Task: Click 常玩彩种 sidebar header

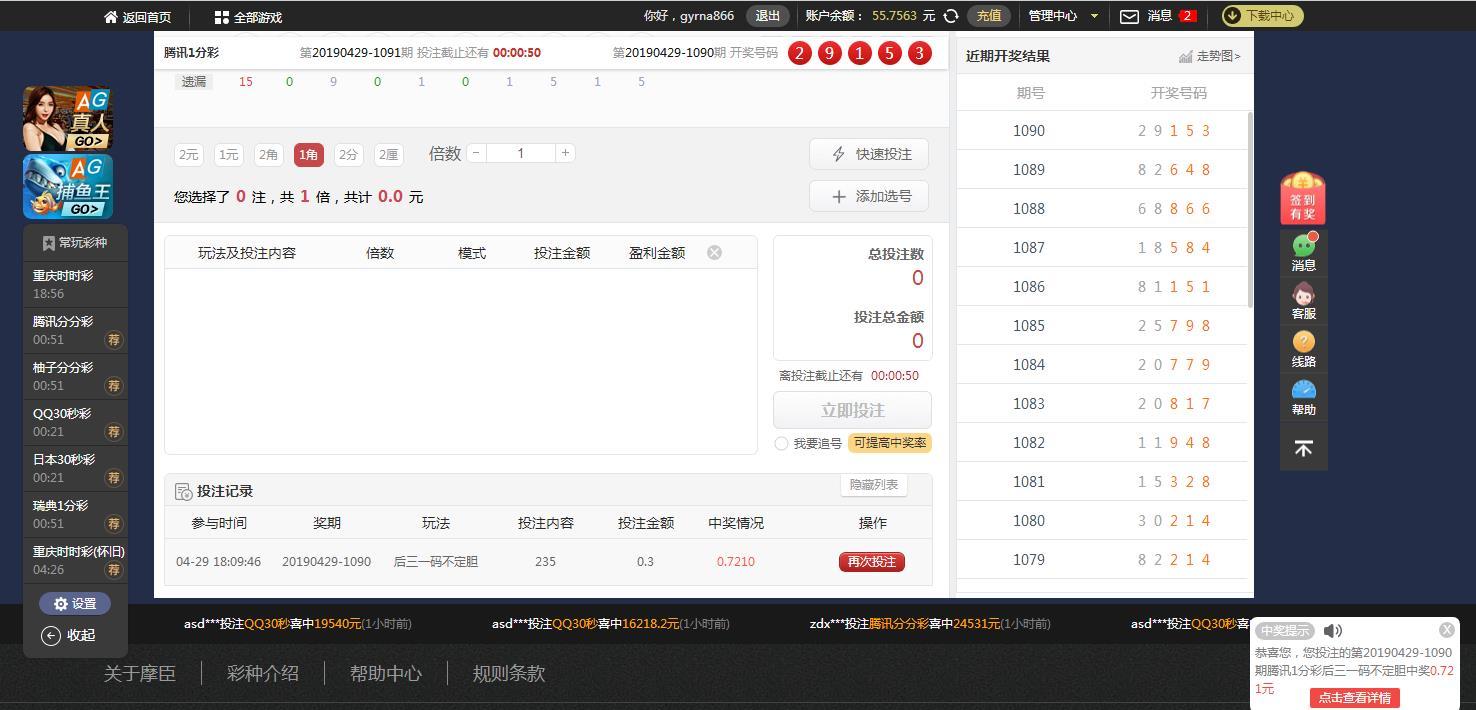Action: (76, 243)
